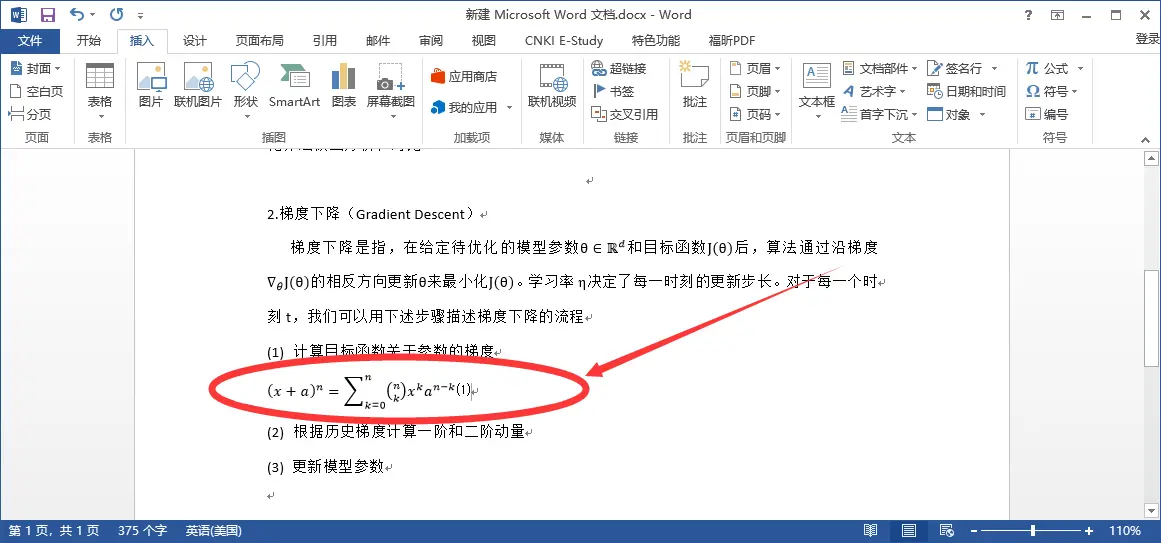Screen dimensions: 1161x543
Task: Click language indicator 英语(美国)
Action: (x=213, y=530)
